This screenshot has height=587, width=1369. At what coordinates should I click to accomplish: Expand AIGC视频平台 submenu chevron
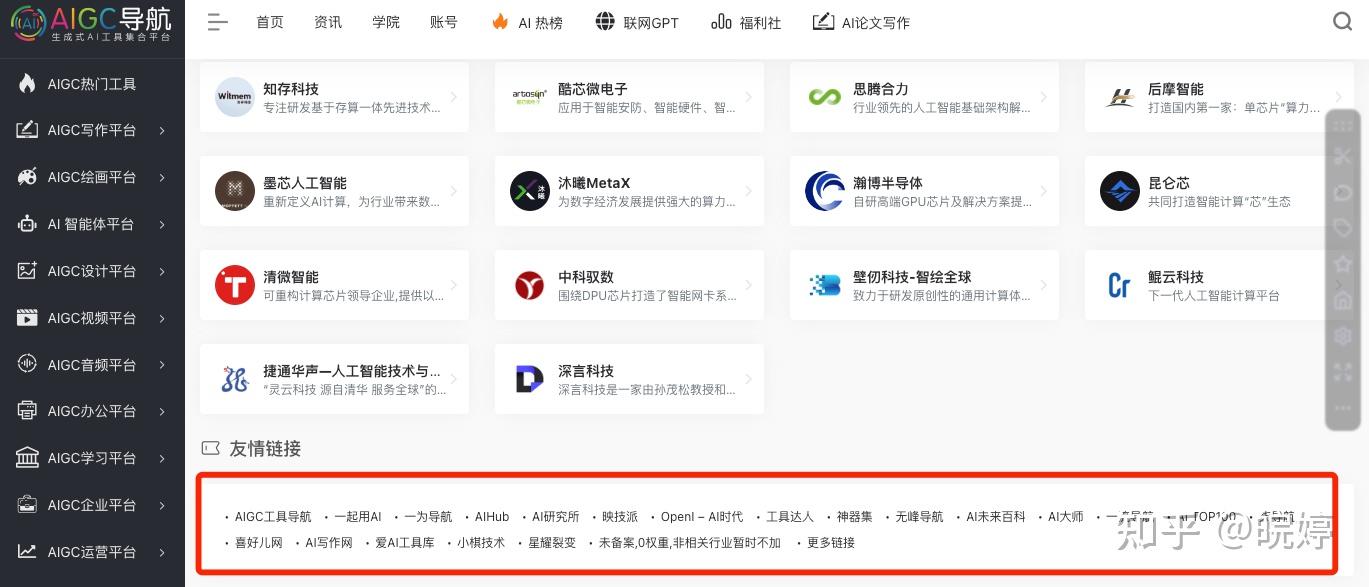tap(162, 318)
